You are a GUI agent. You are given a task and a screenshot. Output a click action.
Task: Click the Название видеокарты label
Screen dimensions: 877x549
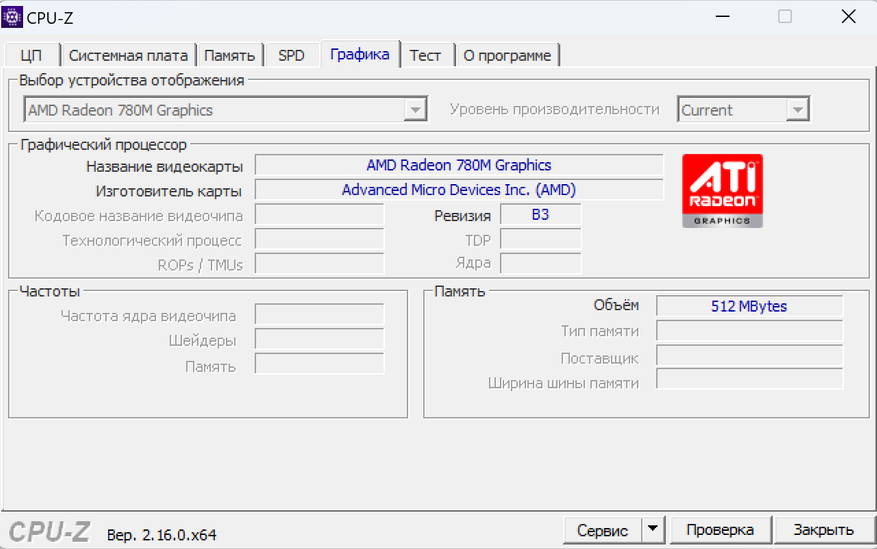coord(164,167)
